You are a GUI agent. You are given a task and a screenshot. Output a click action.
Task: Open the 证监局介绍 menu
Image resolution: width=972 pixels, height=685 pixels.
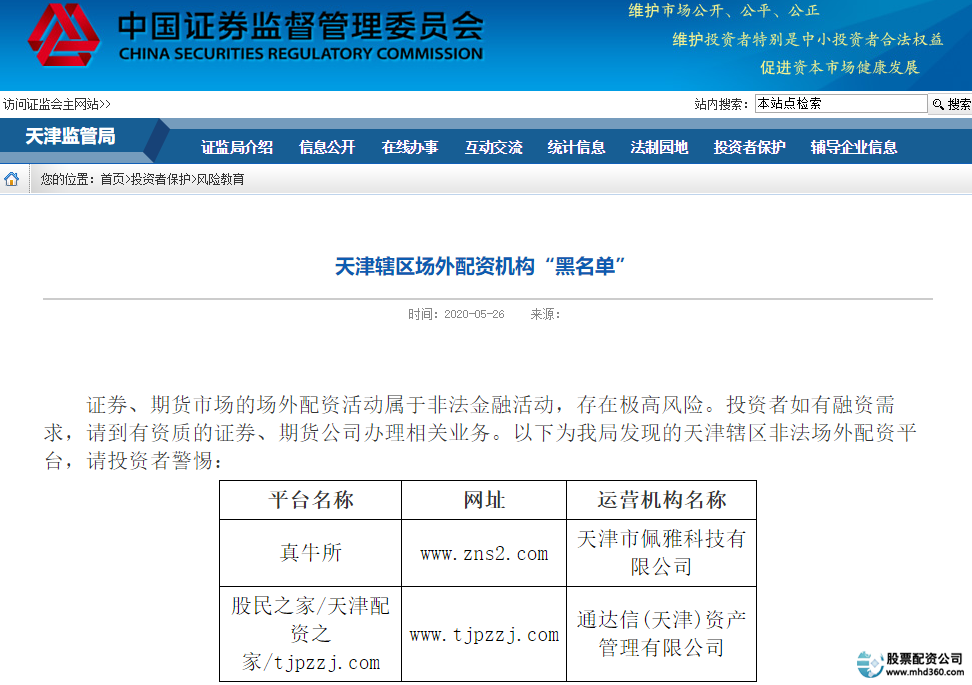pyautogui.click(x=237, y=147)
